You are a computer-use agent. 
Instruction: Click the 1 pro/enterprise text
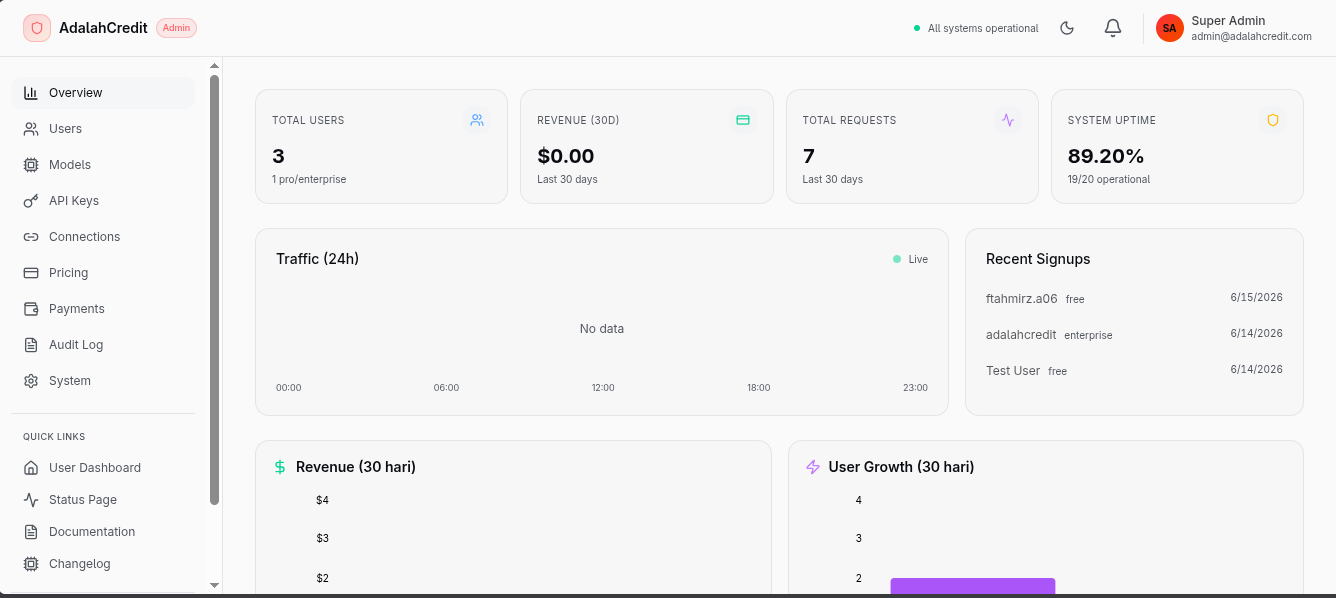[x=309, y=180]
